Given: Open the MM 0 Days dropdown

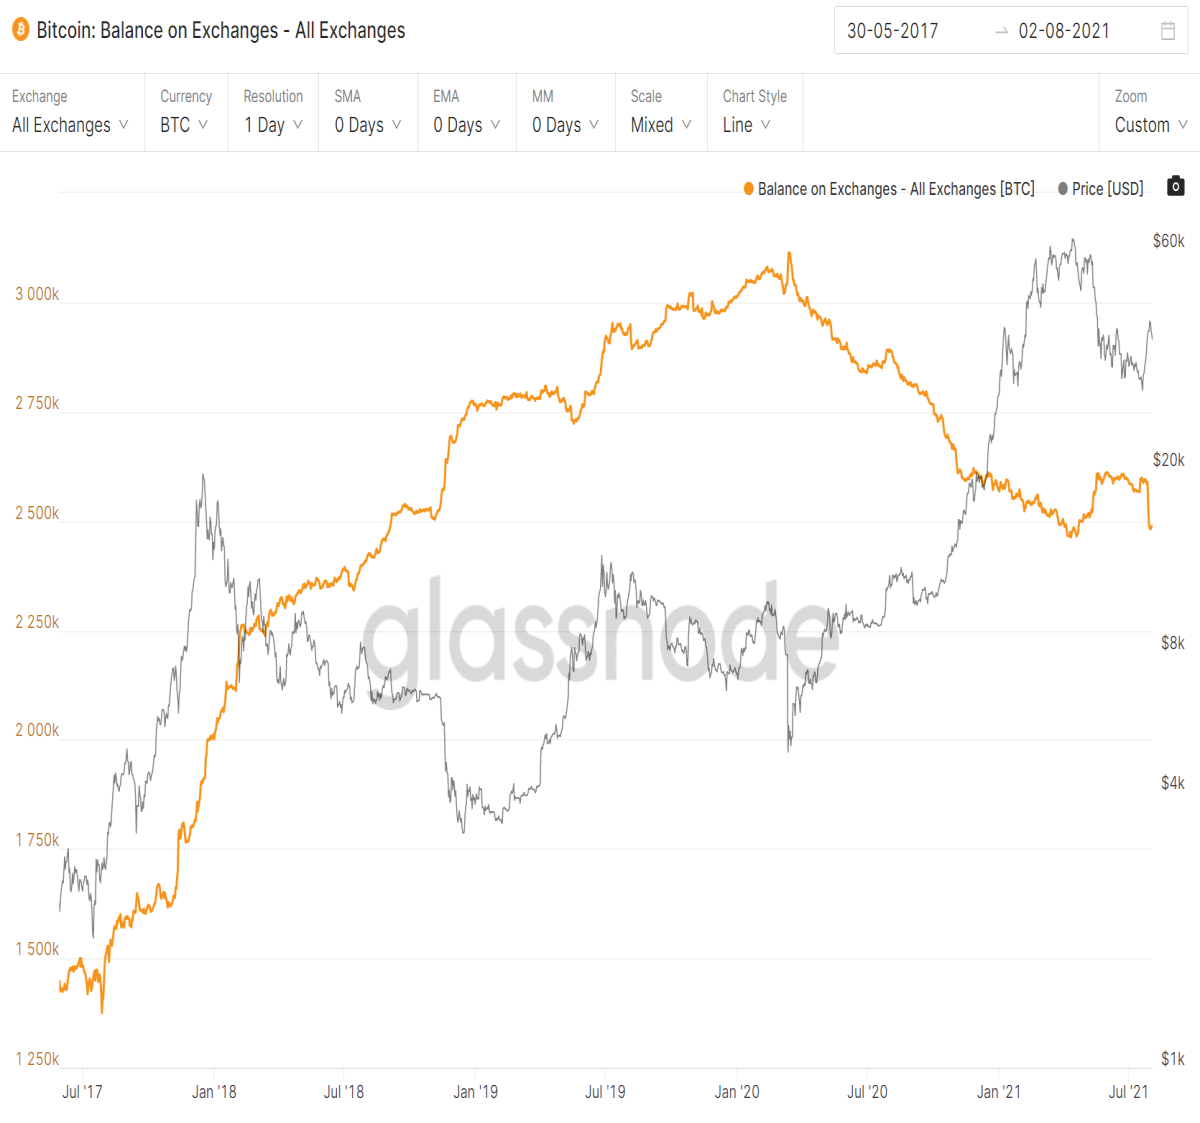Looking at the screenshot, I should (x=565, y=113).
